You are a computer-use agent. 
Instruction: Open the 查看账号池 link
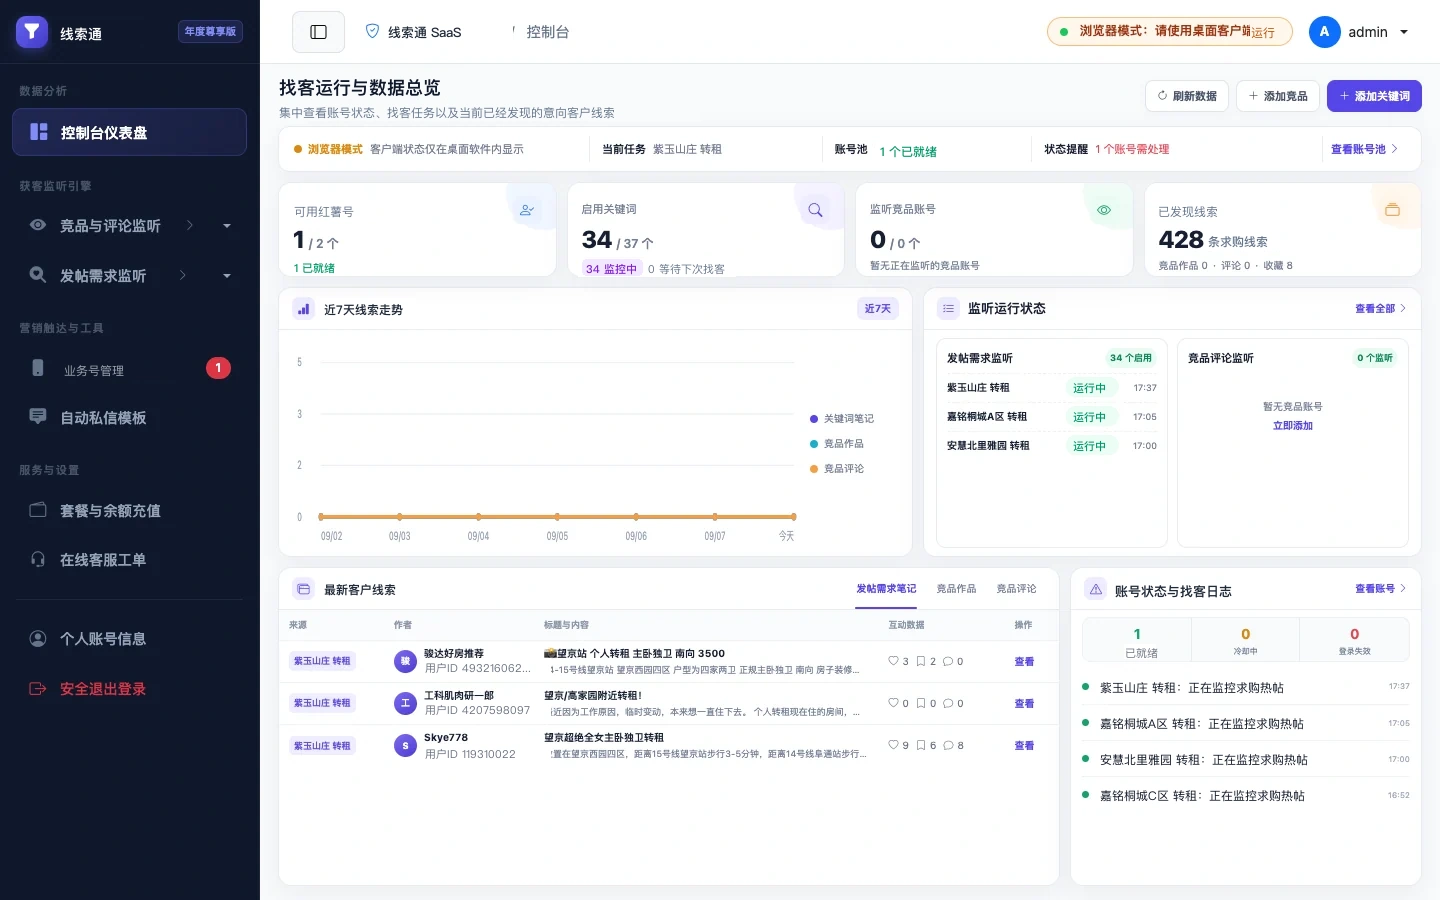1364,149
